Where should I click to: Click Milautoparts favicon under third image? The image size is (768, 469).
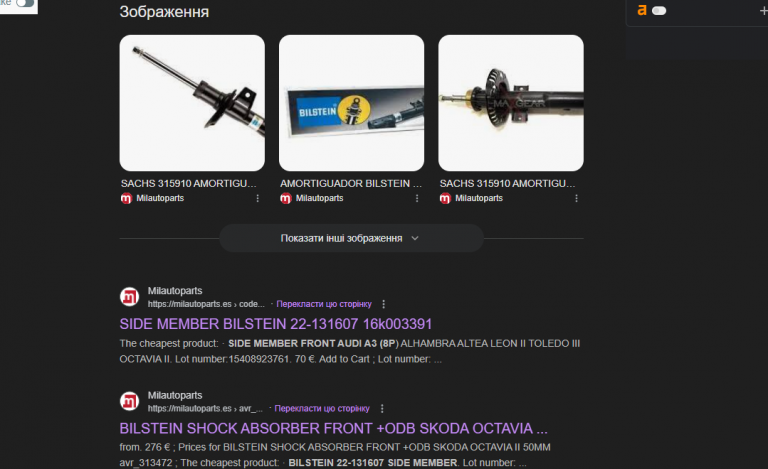pos(445,198)
